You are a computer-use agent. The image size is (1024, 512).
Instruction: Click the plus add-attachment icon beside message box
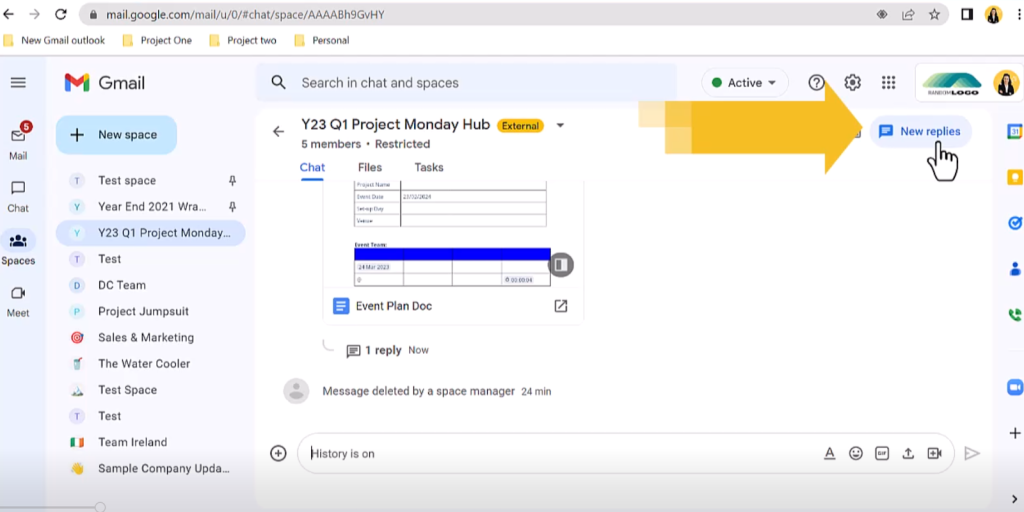[278, 453]
